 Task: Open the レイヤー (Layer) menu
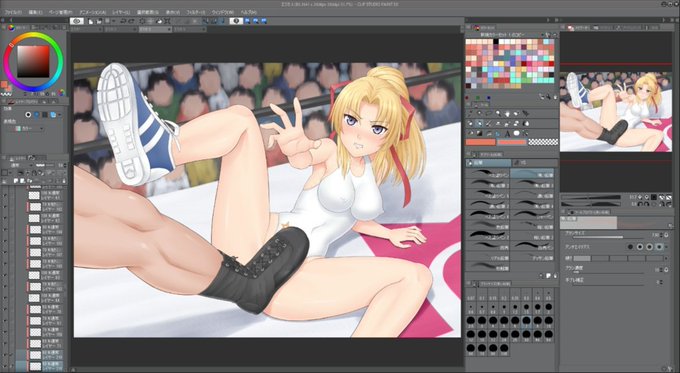[x=121, y=12]
